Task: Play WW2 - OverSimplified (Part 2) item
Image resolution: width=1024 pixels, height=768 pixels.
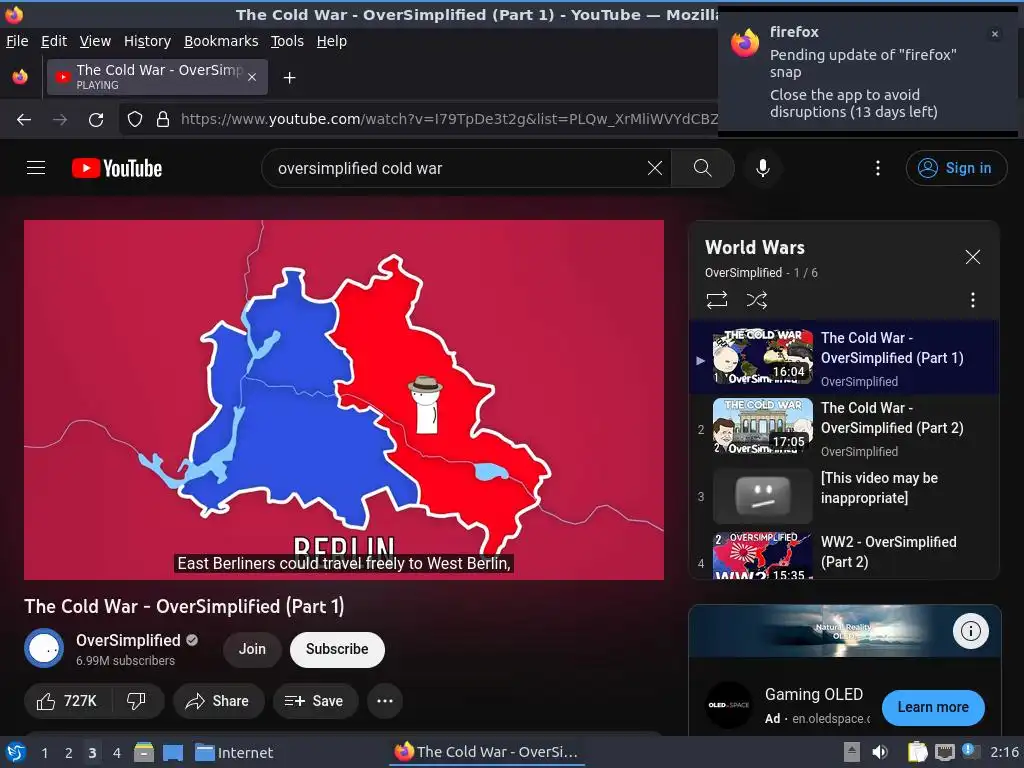Action: click(844, 554)
